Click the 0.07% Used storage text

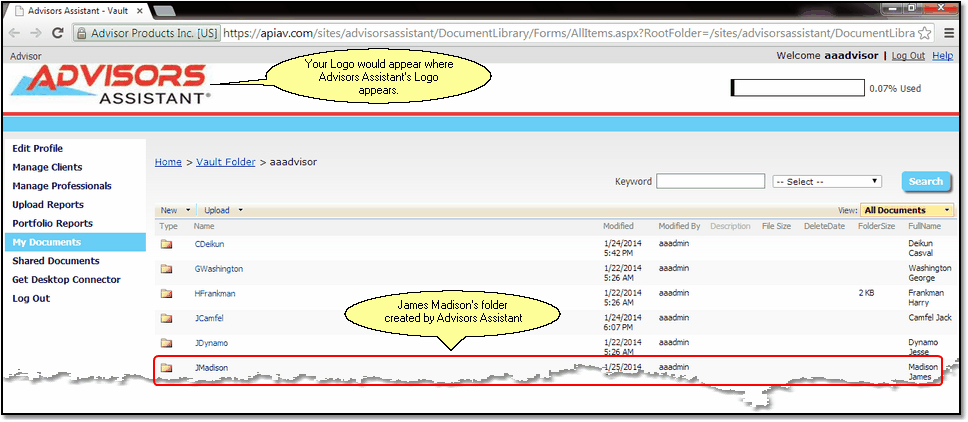[895, 89]
